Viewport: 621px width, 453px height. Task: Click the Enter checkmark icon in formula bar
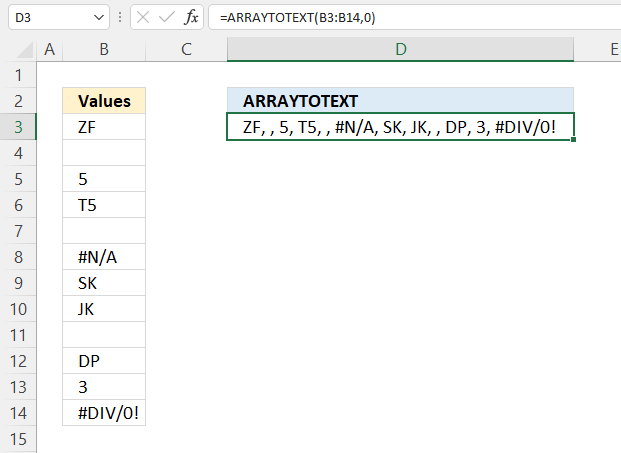(x=166, y=18)
